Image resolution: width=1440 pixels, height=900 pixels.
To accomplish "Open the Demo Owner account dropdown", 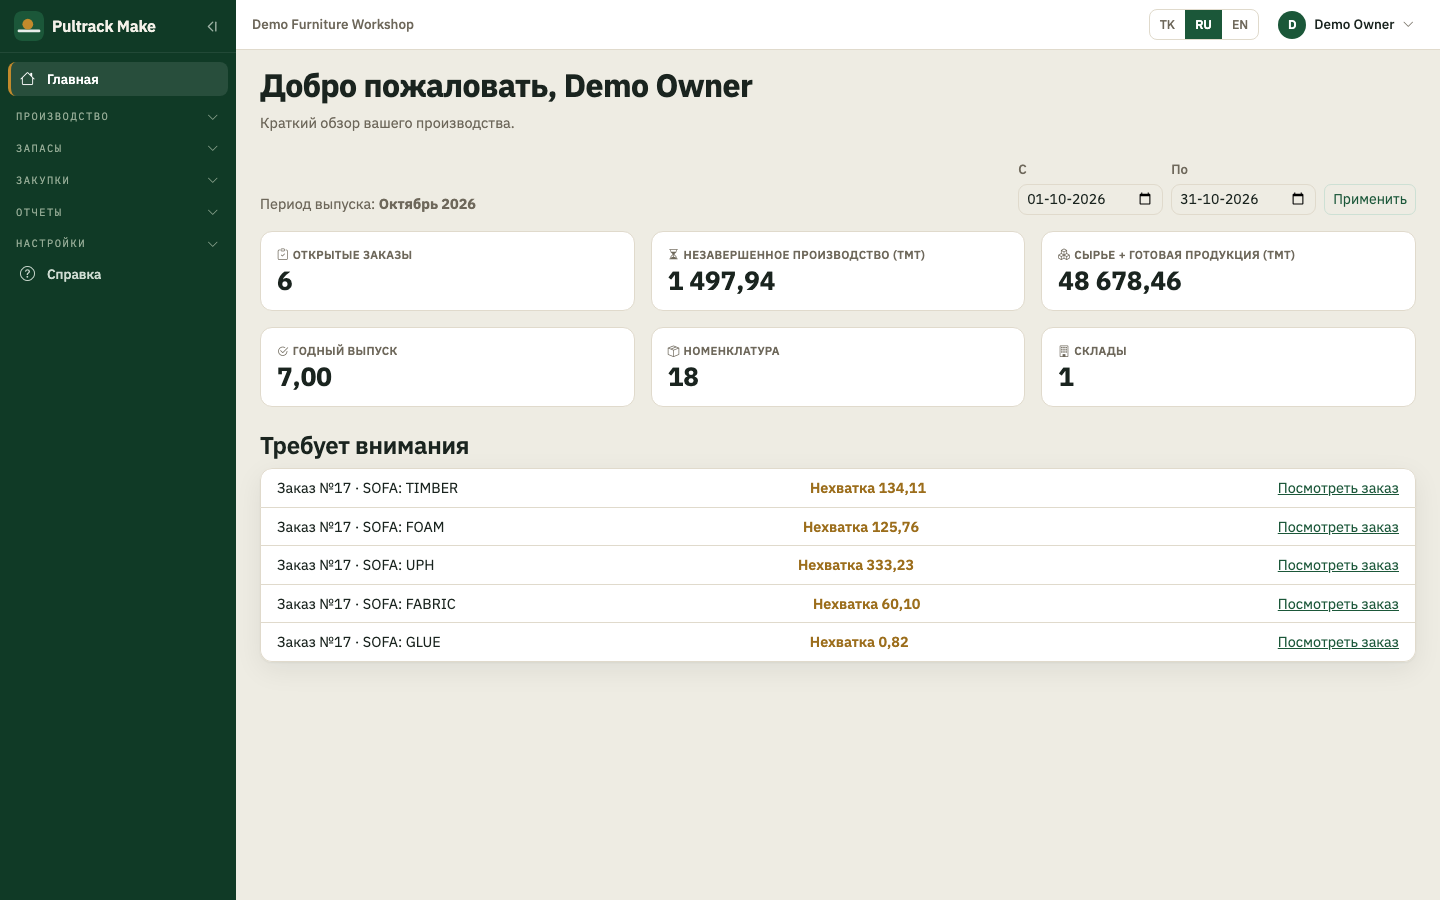I will (x=1347, y=25).
